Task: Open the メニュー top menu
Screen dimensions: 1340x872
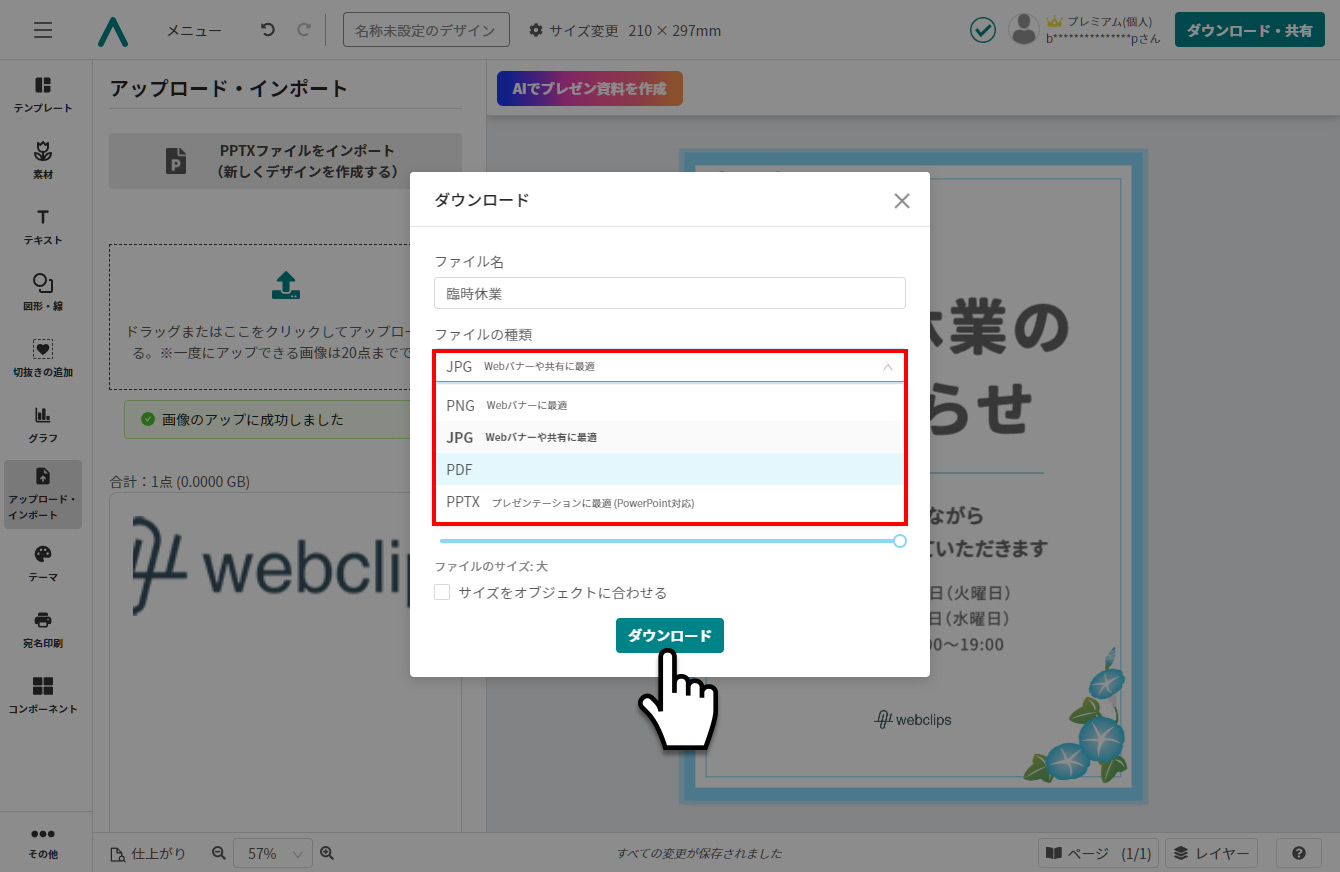Action: click(194, 31)
